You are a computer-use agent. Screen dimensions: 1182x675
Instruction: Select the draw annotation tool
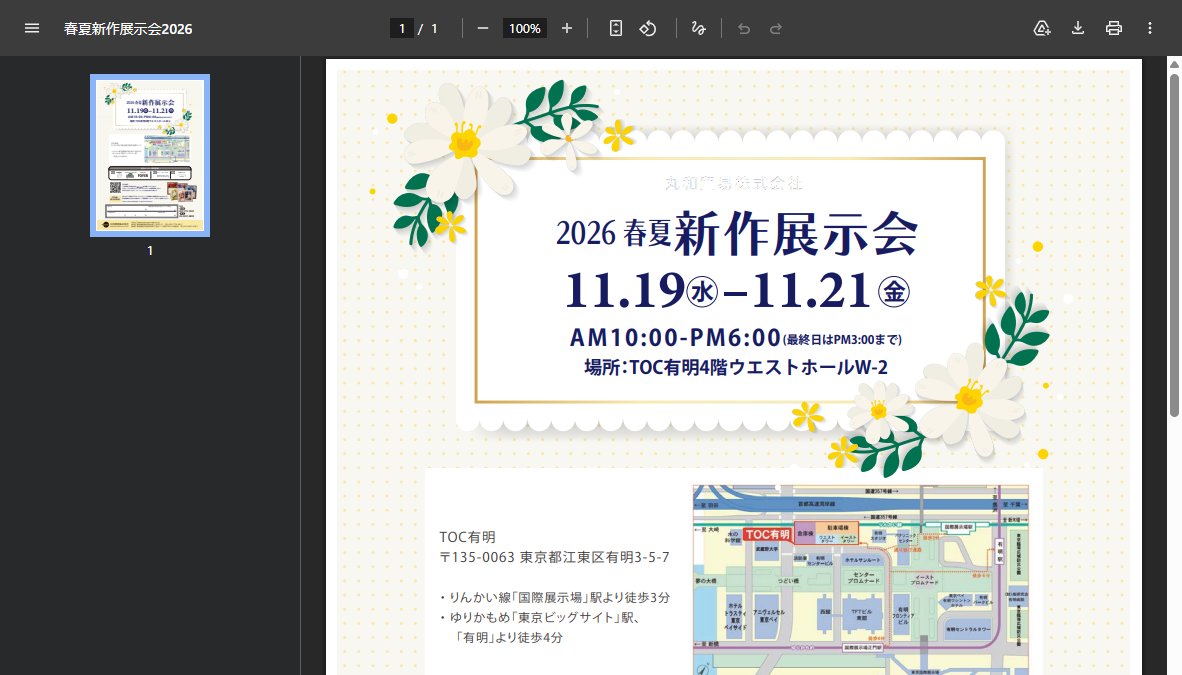[699, 29]
